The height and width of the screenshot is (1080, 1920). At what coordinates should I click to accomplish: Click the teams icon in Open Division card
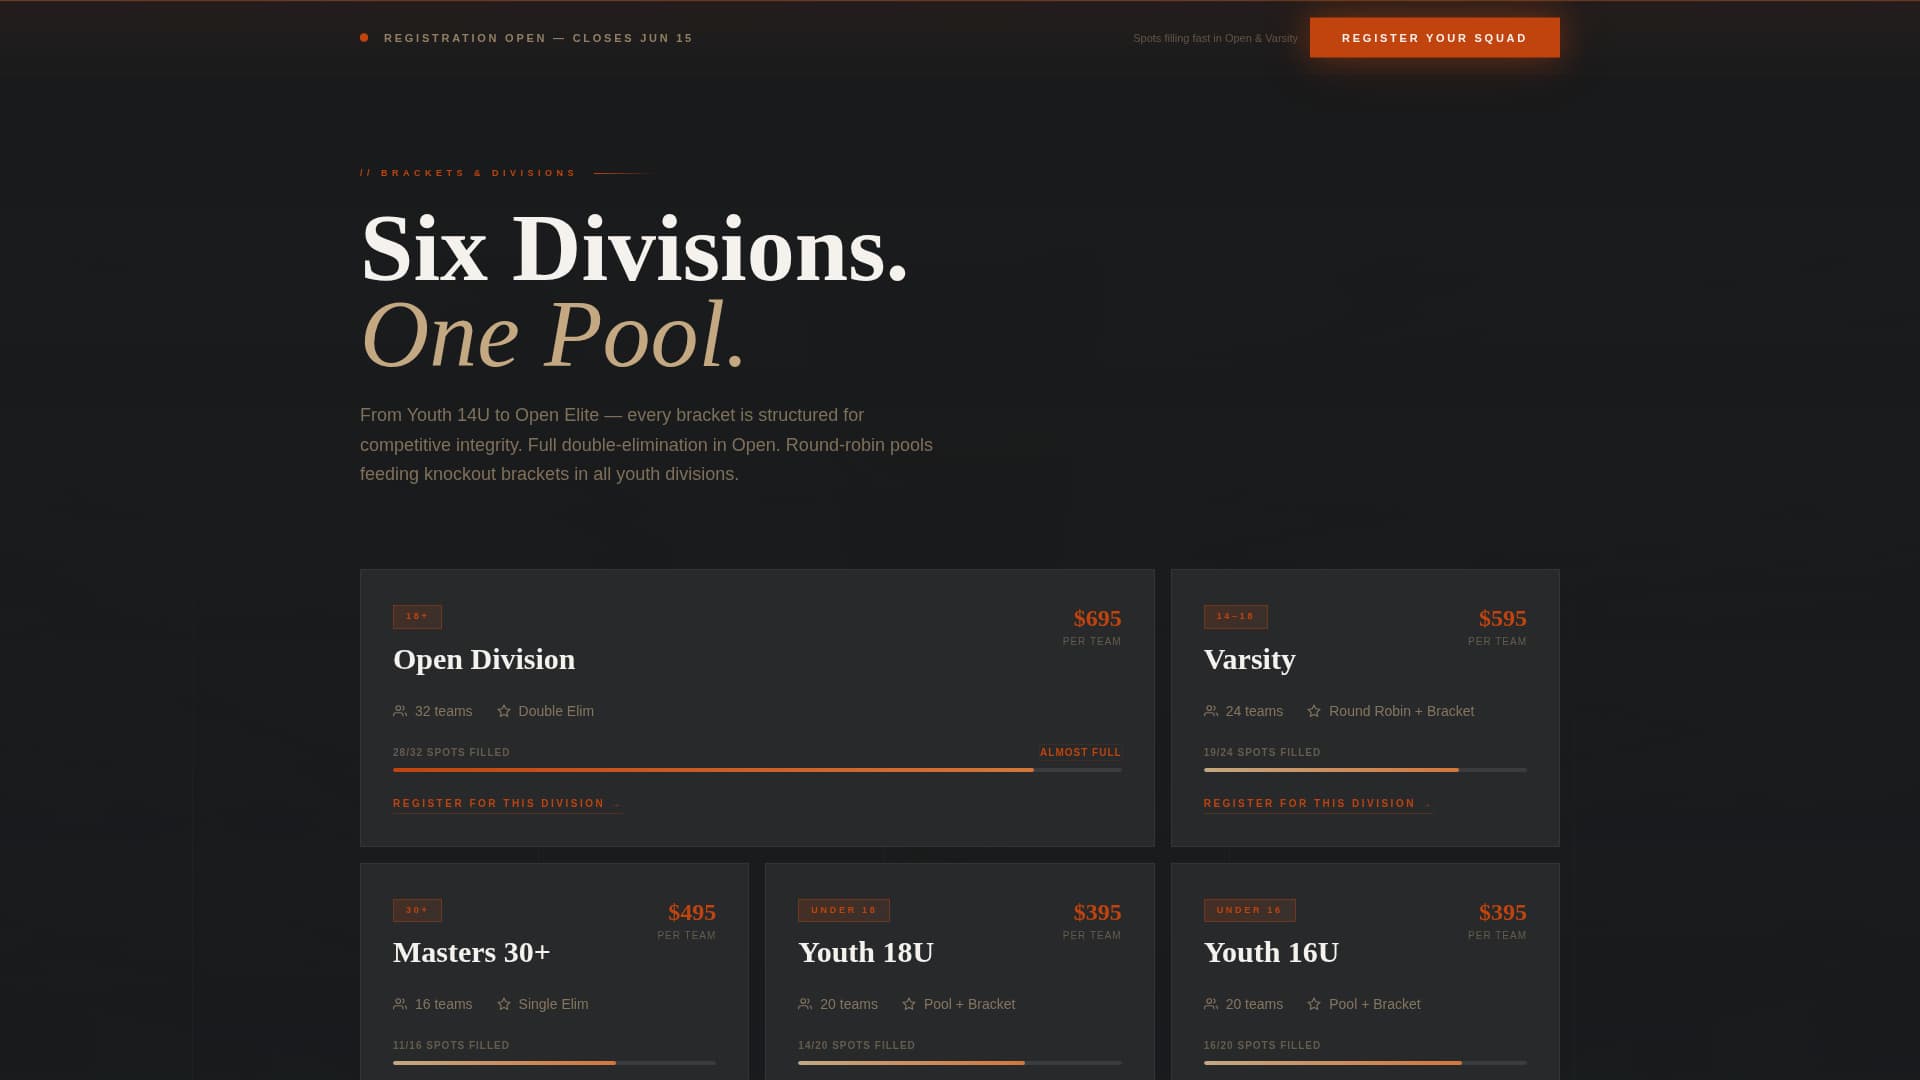tap(400, 711)
